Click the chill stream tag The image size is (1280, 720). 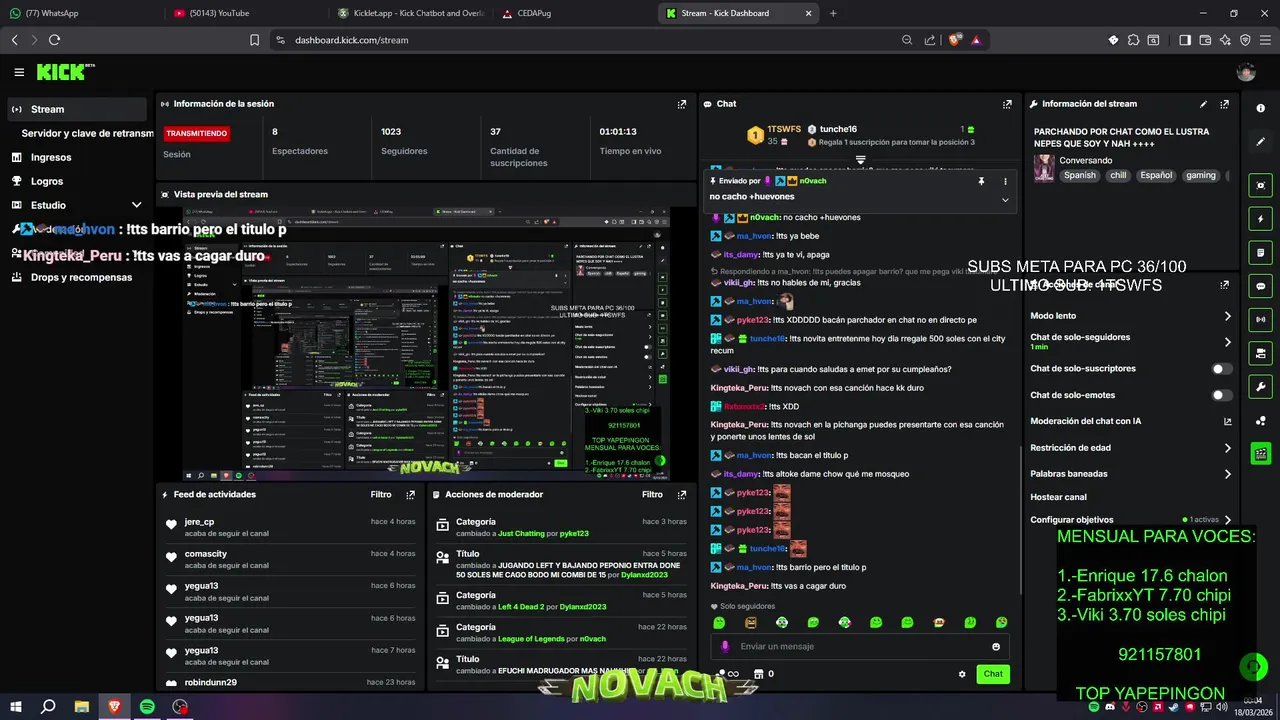1118,175
